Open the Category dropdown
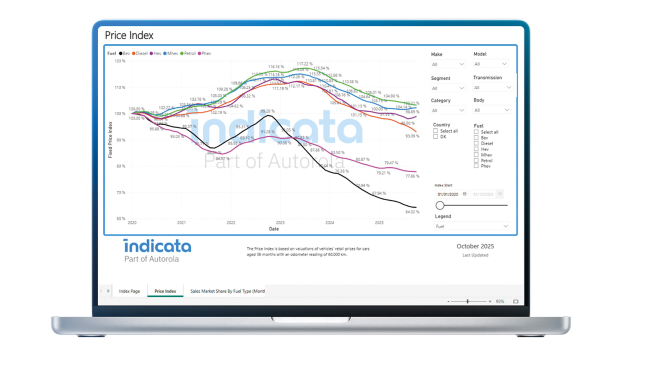Screen dimensions: 650x366 448,110
